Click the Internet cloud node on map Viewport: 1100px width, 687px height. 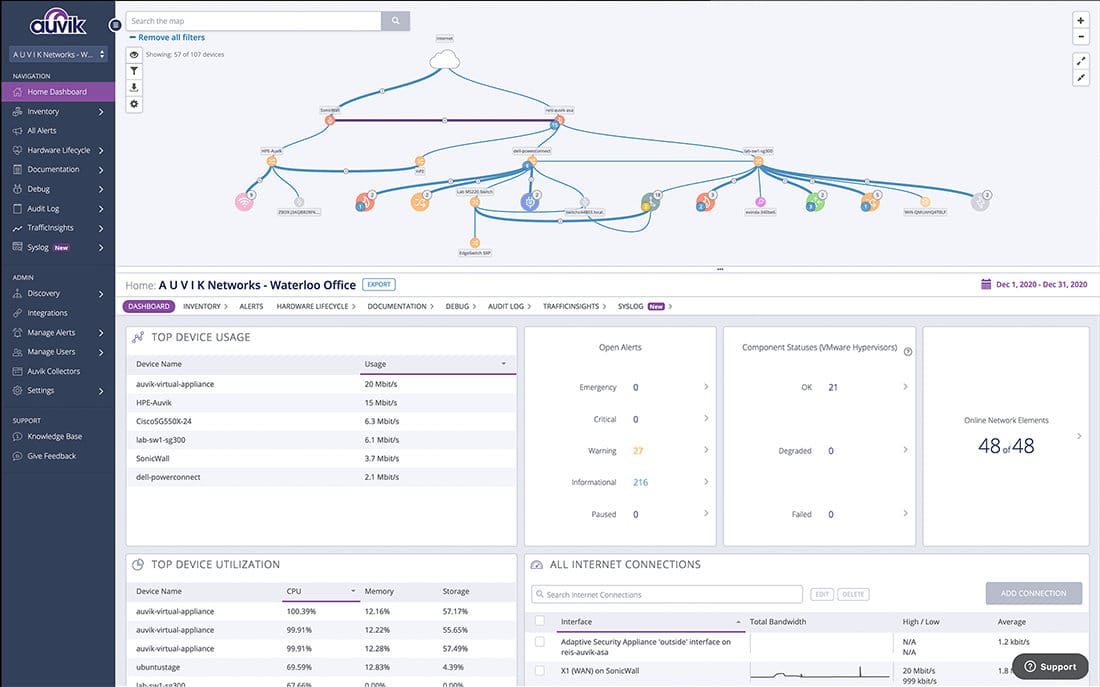tap(445, 59)
